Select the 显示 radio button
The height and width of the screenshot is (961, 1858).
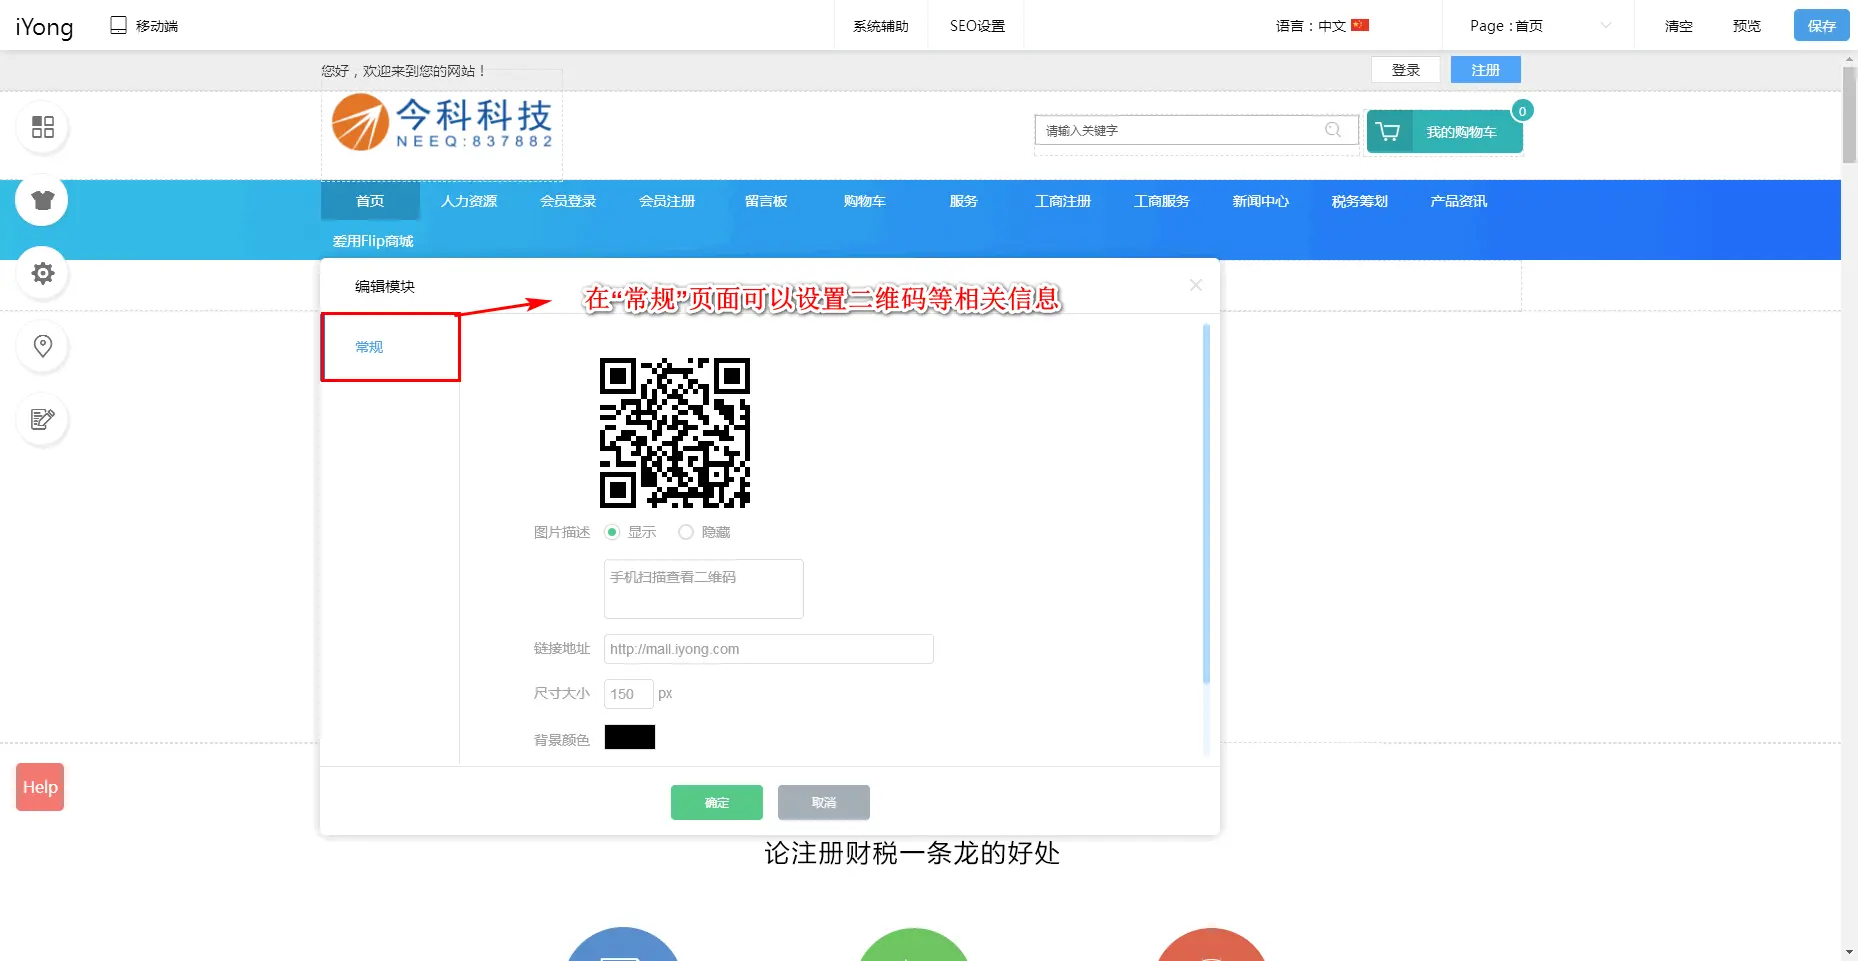click(x=612, y=532)
